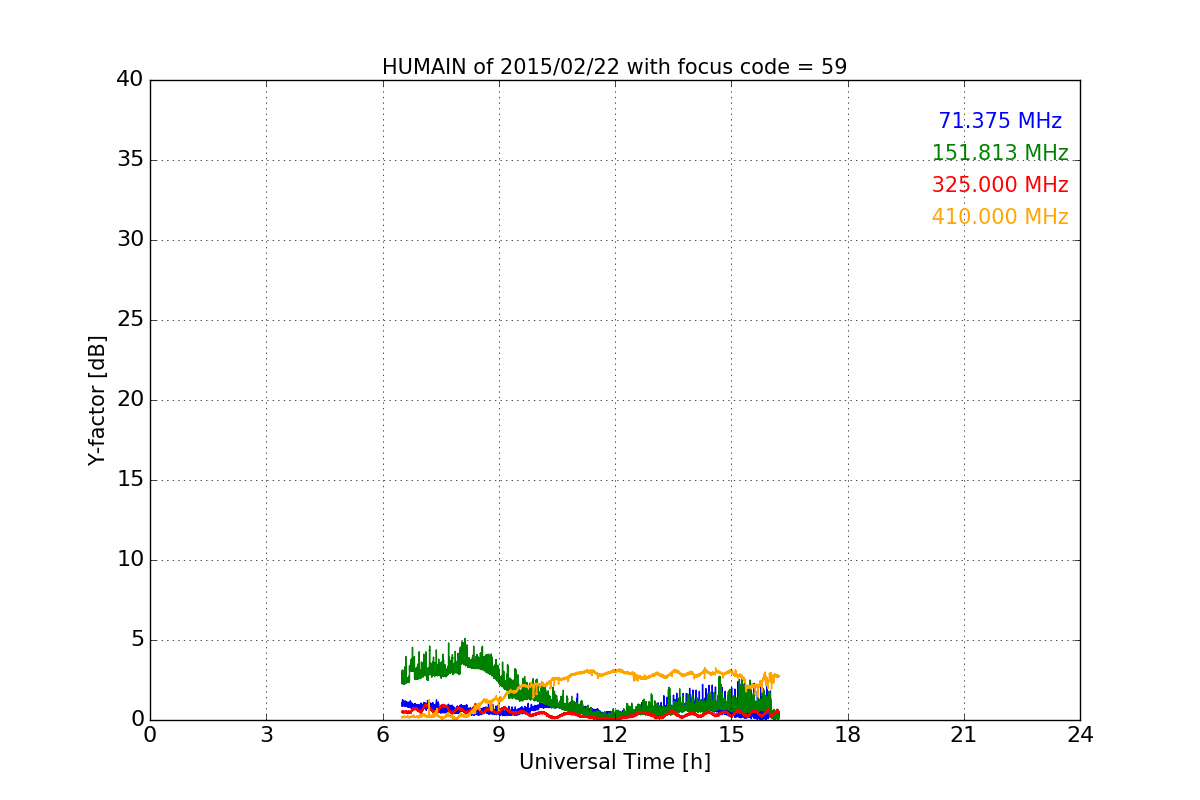Select the 151.813 MHz legend label

pos(1000,153)
